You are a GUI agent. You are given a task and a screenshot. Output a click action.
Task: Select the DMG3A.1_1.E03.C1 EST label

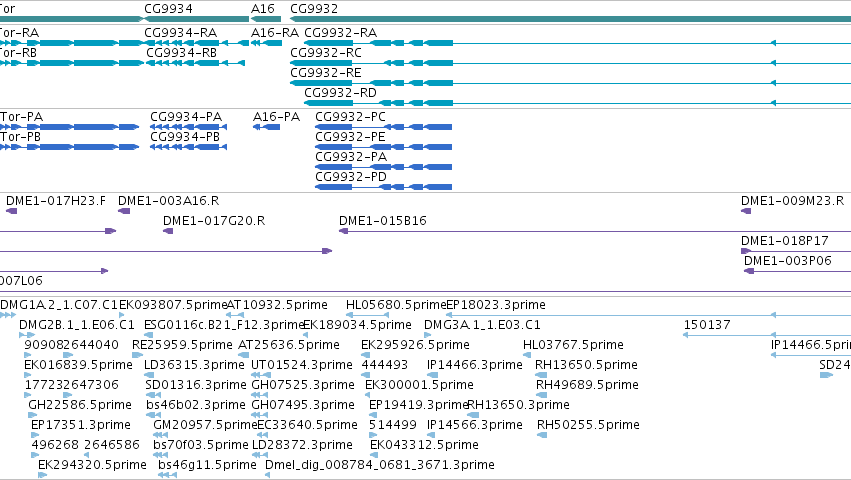click(482, 325)
